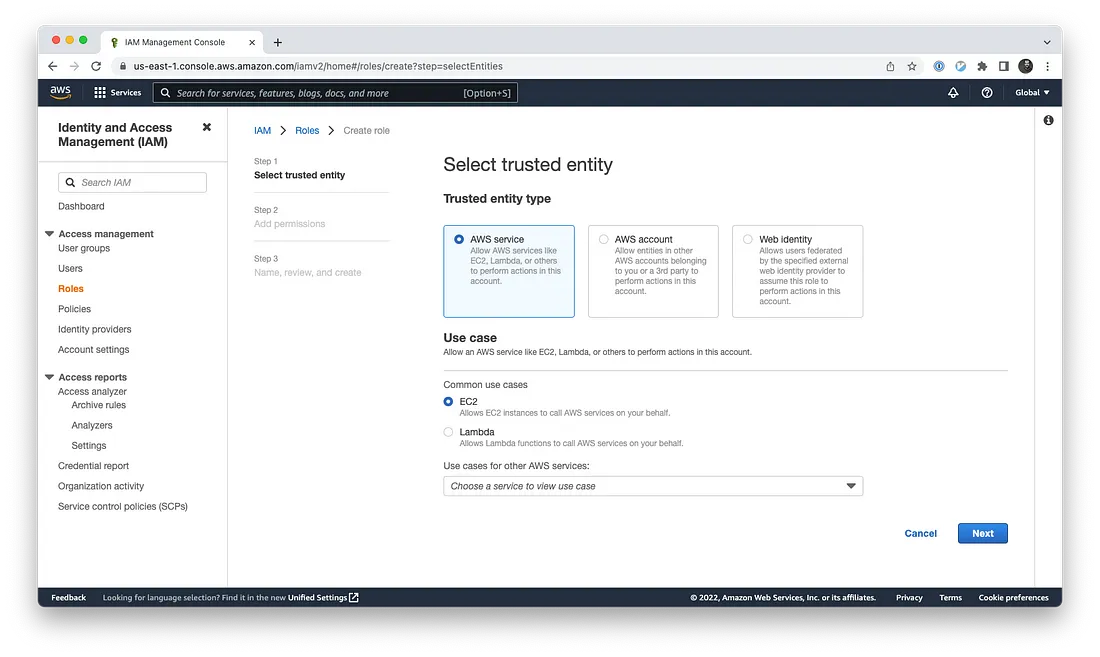Screen dimensions: 1100x657
Task: Click the site lock icon in address bar
Action: tap(123, 66)
